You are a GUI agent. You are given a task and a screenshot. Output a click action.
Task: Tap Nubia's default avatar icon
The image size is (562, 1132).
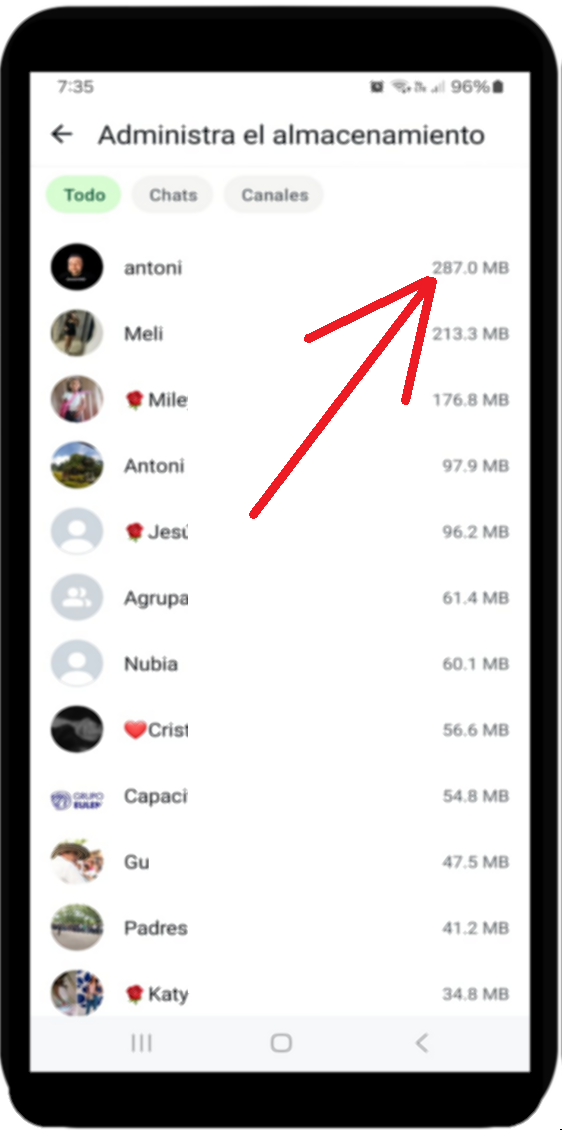pyautogui.click(x=77, y=663)
